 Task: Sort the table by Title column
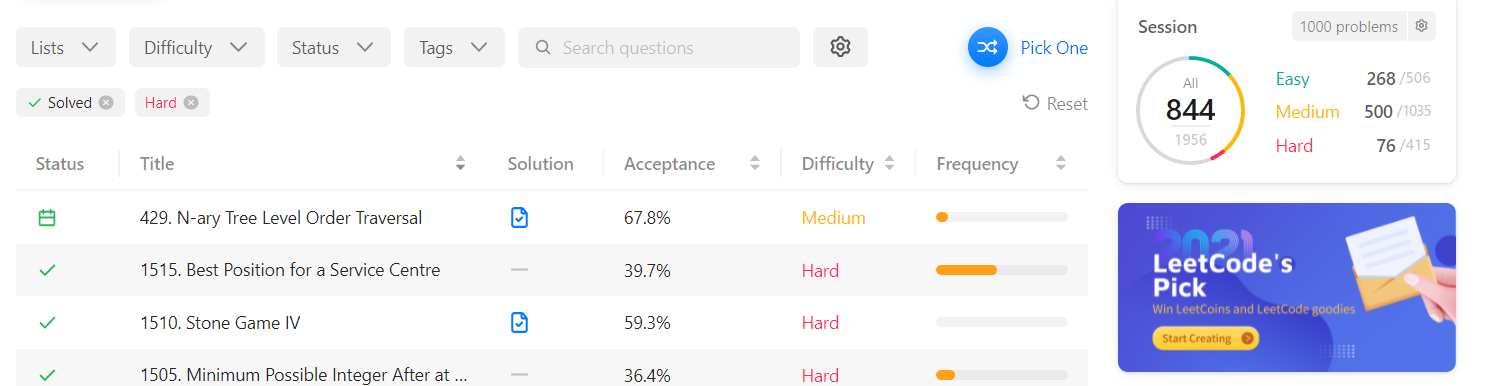460,163
